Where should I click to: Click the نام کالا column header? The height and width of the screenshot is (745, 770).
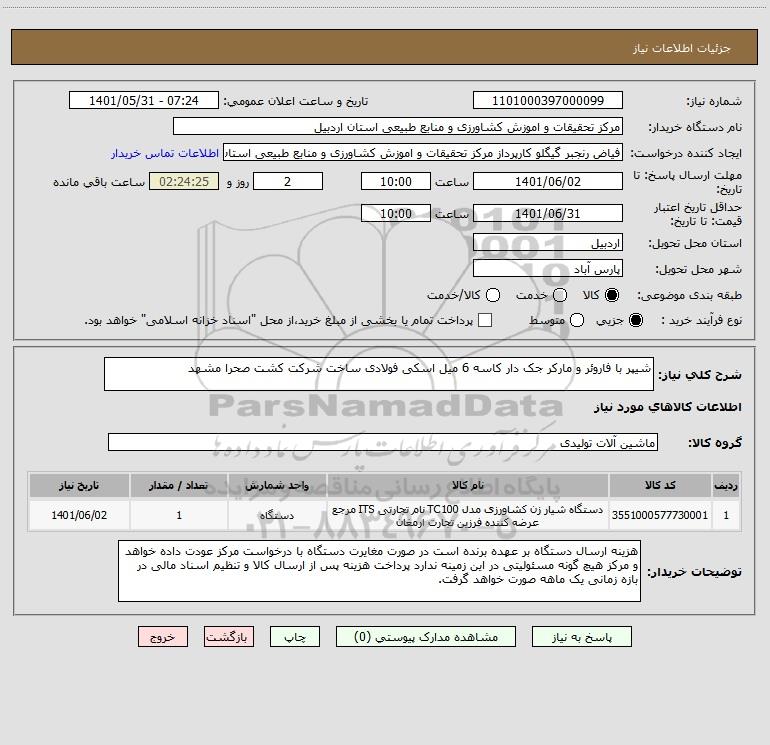pos(468,486)
